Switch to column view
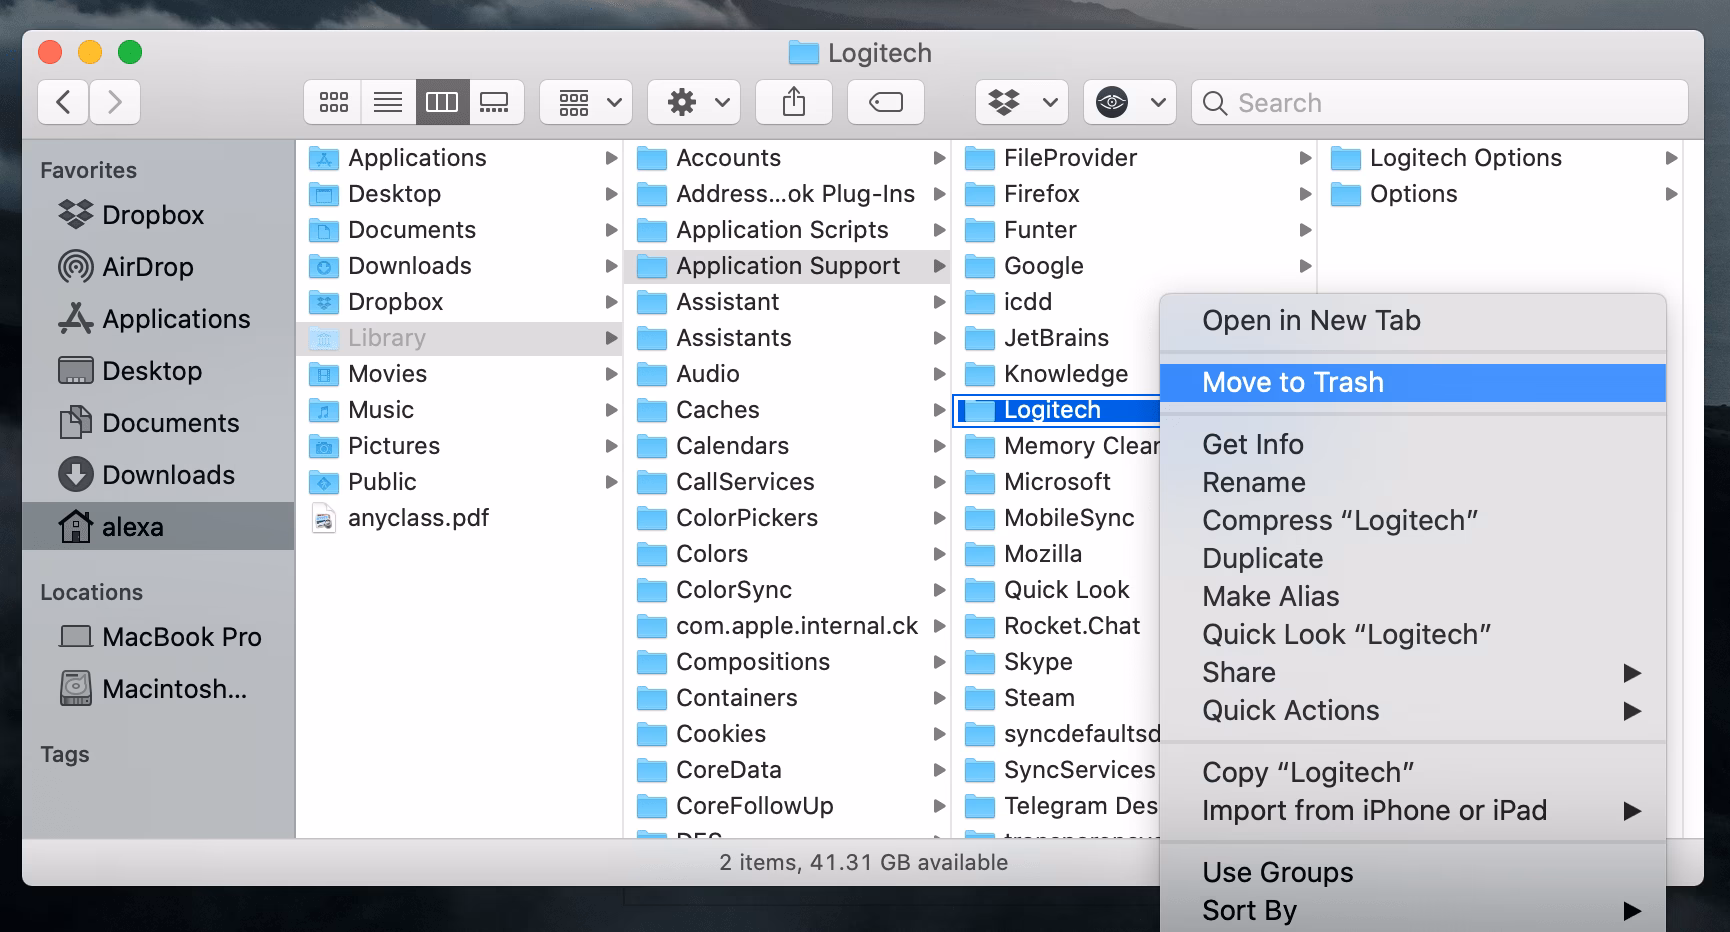Viewport: 1730px width, 932px height. click(x=442, y=102)
